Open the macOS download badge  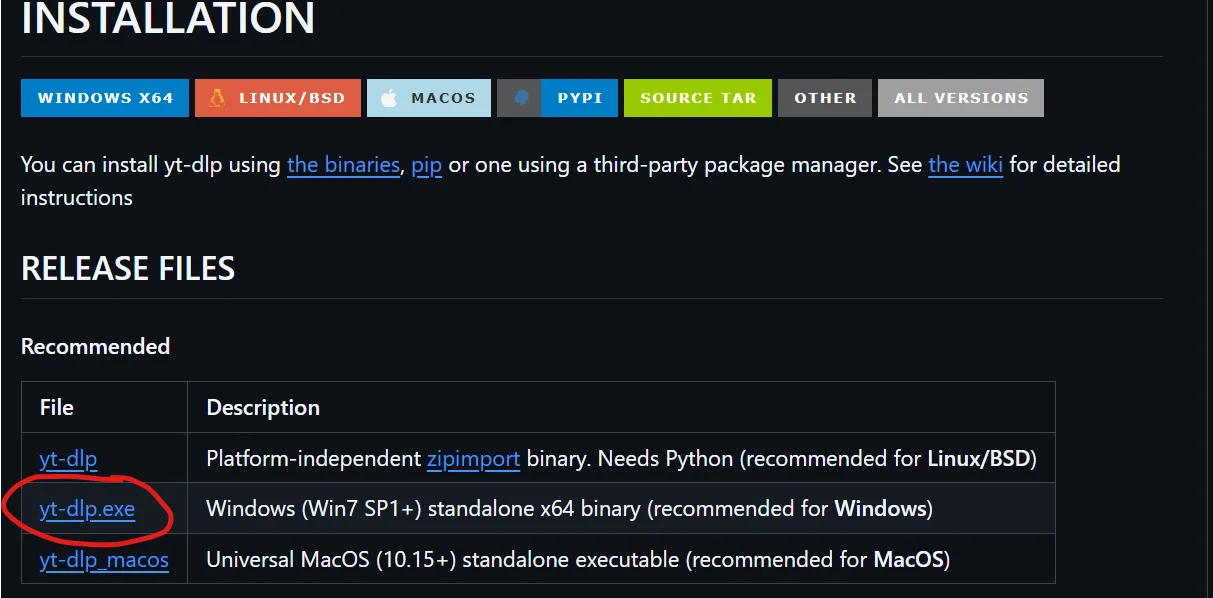pyautogui.click(x=429, y=98)
